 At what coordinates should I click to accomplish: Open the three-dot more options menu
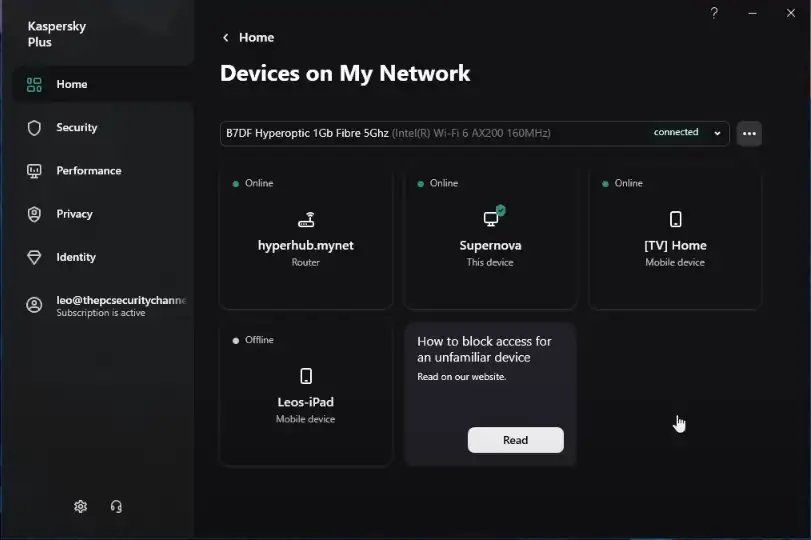coord(749,133)
